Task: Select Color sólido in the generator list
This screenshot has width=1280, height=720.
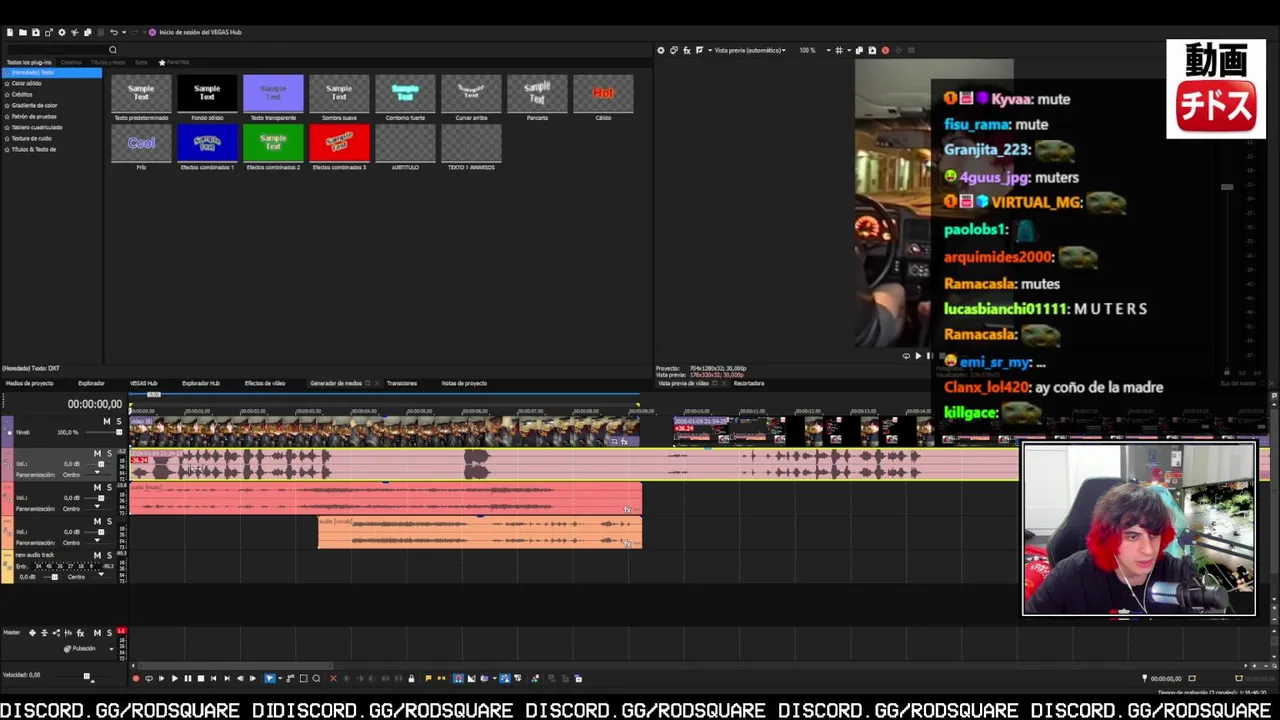Action: (27, 83)
